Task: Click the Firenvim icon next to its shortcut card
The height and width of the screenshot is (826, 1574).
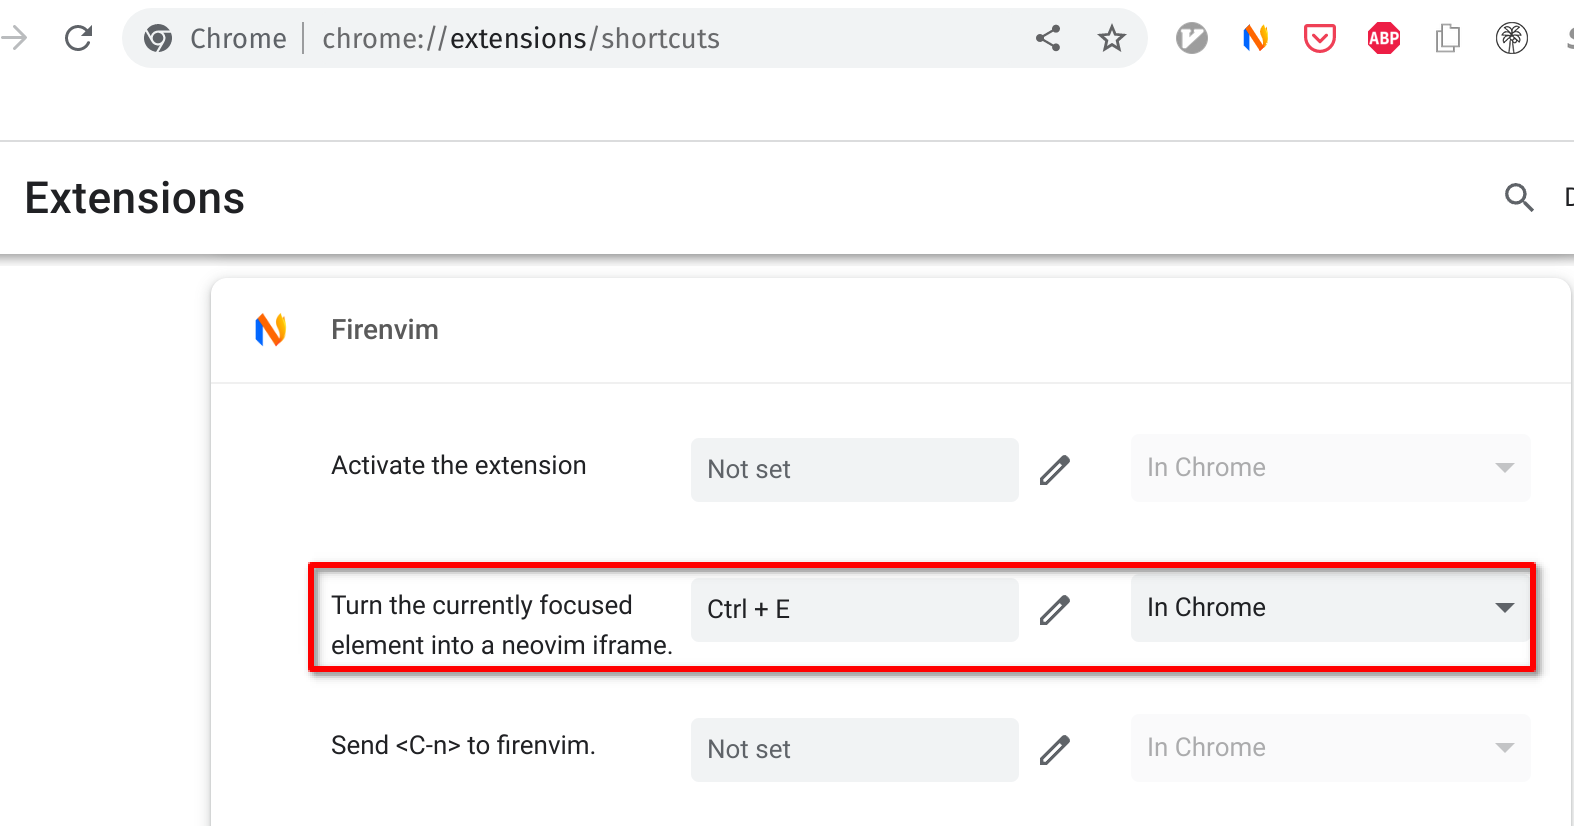Action: coord(268,328)
